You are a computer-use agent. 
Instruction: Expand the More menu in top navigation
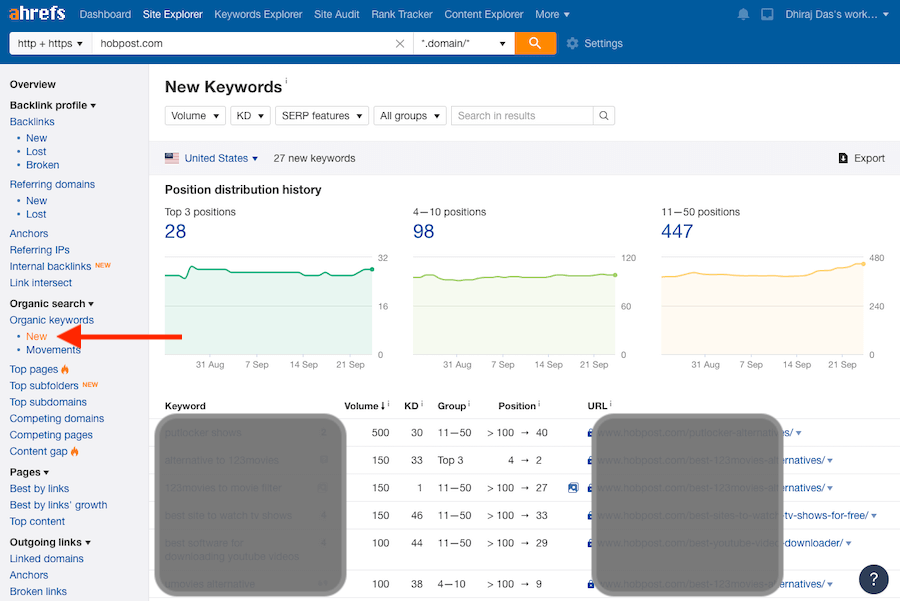(552, 14)
